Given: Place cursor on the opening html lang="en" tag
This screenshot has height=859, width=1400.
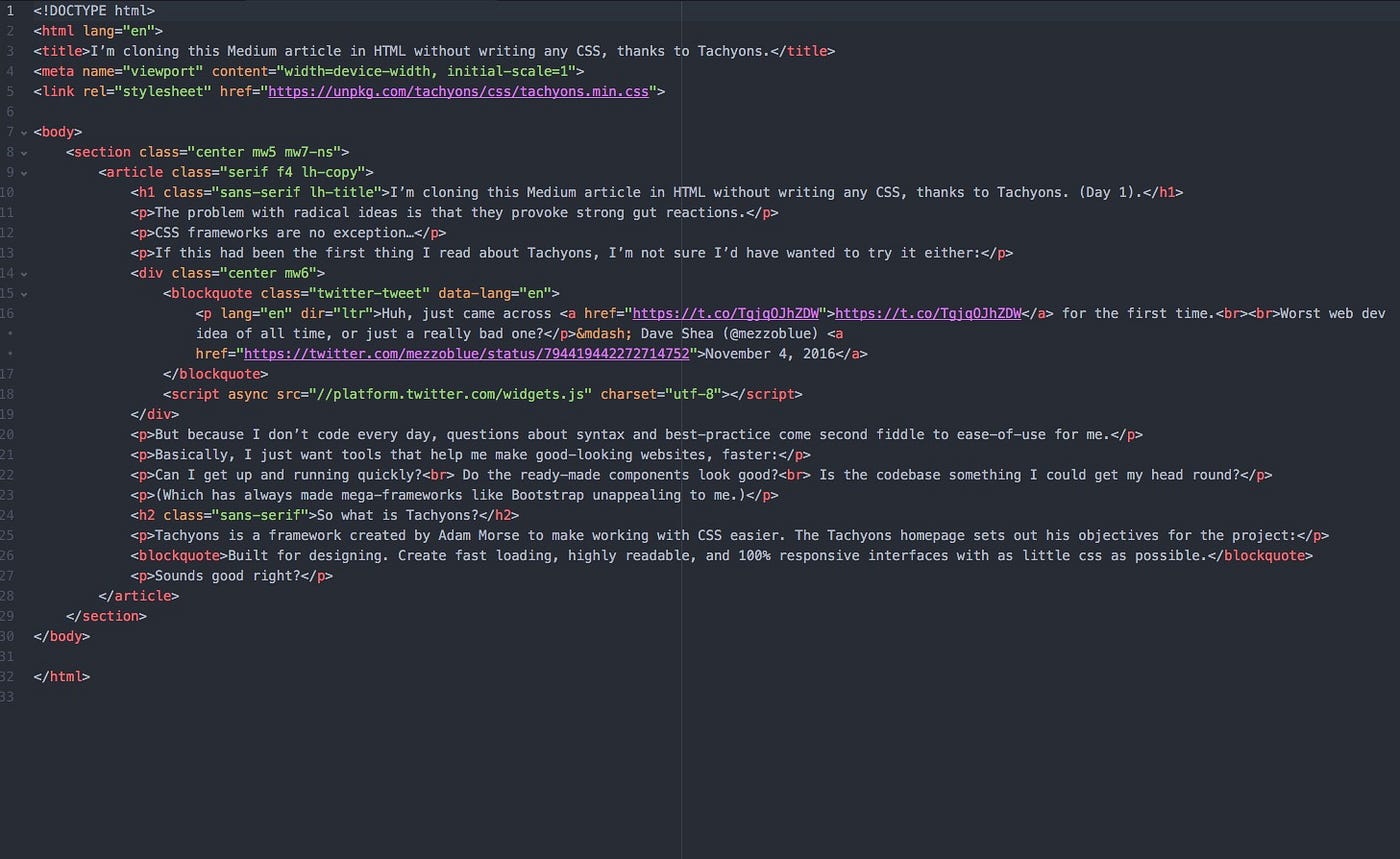Looking at the screenshot, I should (x=98, y=31).
